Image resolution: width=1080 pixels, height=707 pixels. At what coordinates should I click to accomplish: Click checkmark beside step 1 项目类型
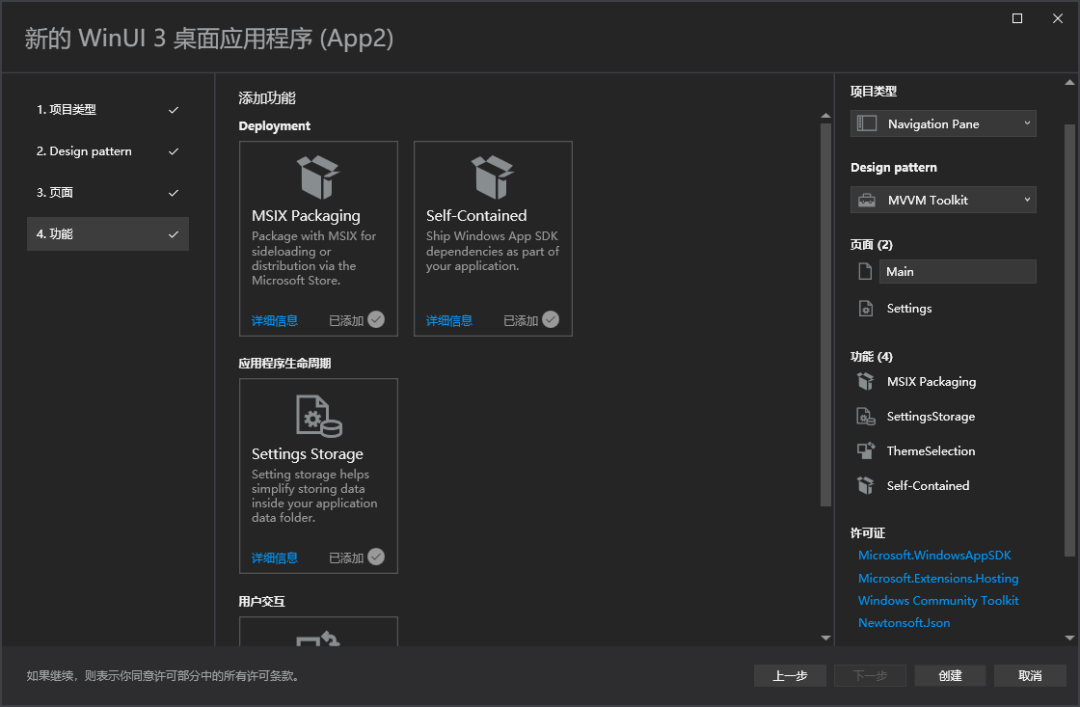coord(174,110)
